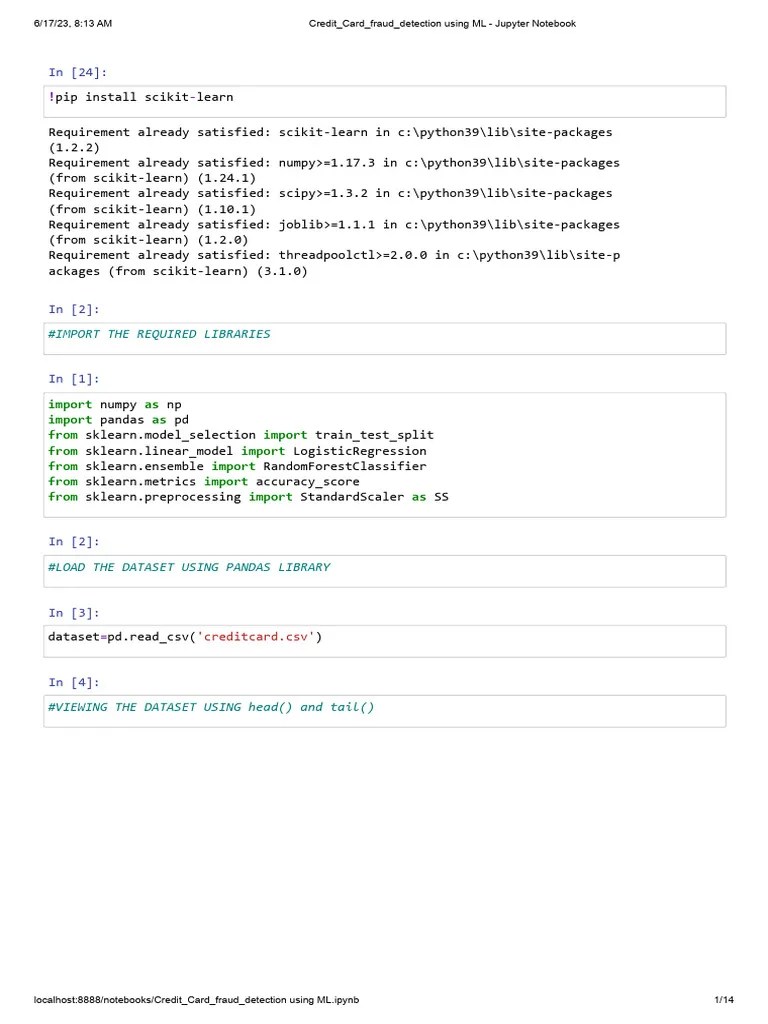Click the pip install scikit-learn code cell
The width and height of the screenshot is (768, 1024).
click(385, 101)
